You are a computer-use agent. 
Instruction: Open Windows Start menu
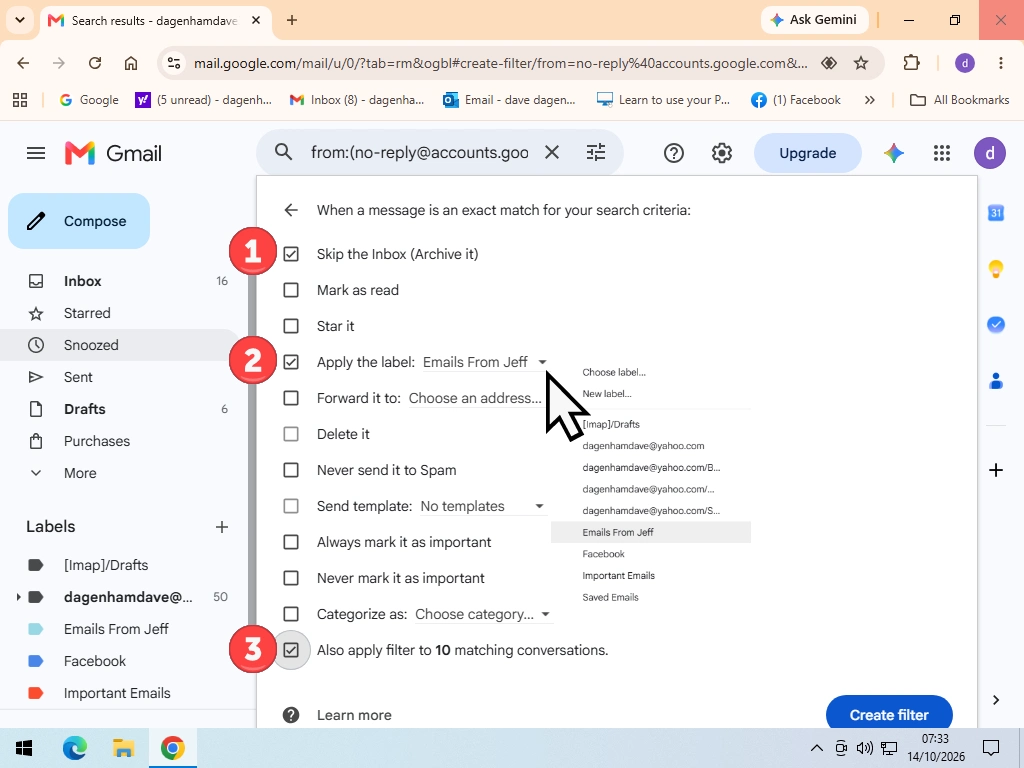[24, 748]
